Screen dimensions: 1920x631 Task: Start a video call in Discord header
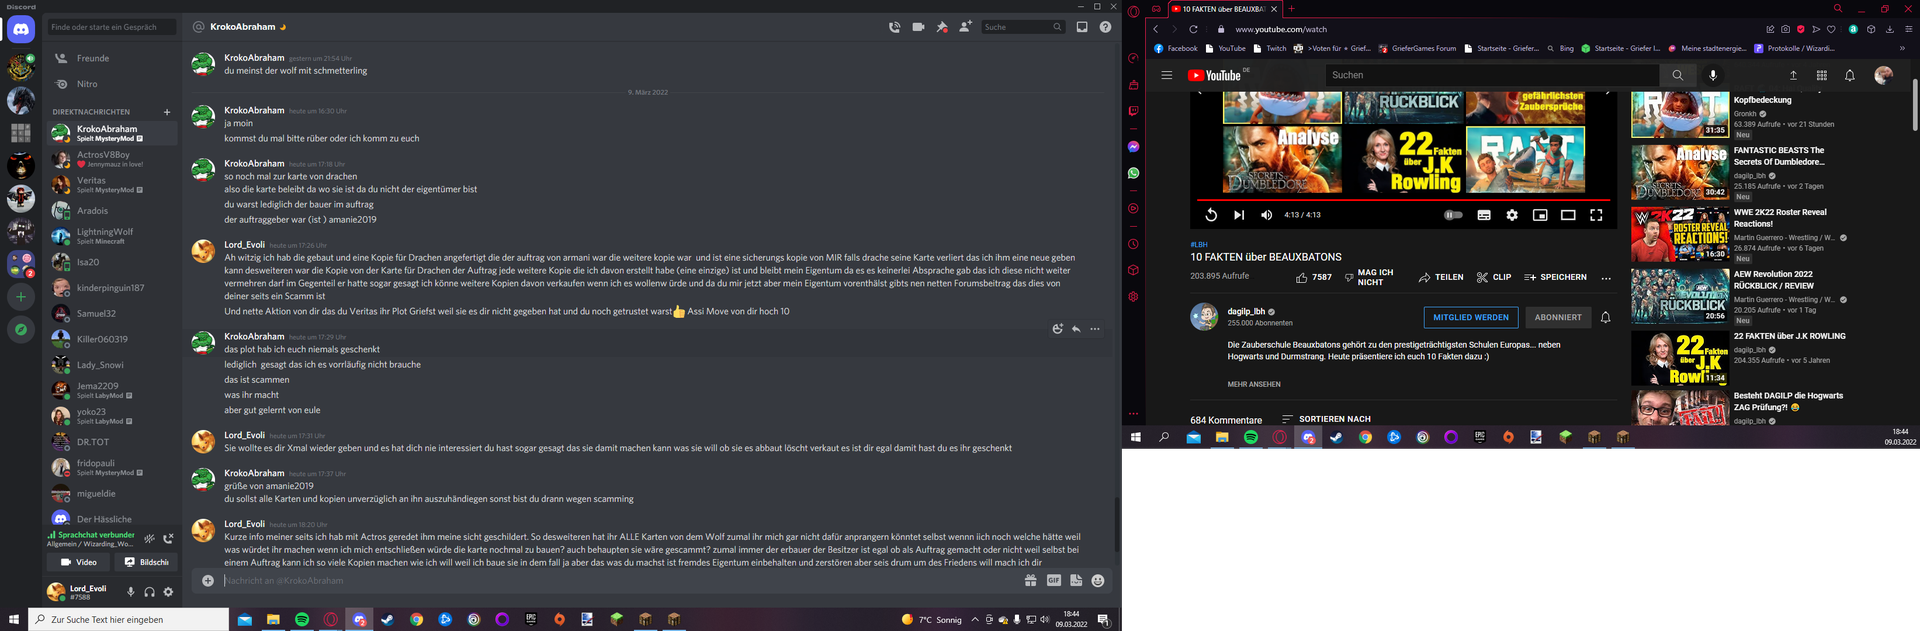pyautogui.click(x=918, y=27)
